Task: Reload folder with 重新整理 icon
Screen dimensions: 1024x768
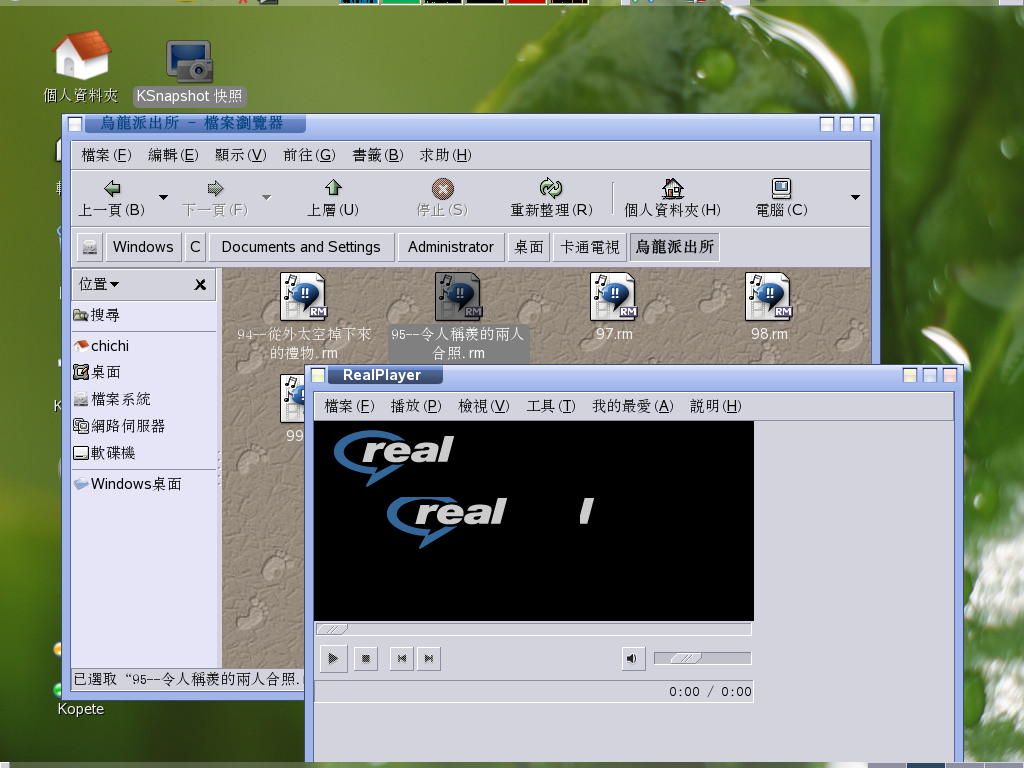Action: pos(551,188)
